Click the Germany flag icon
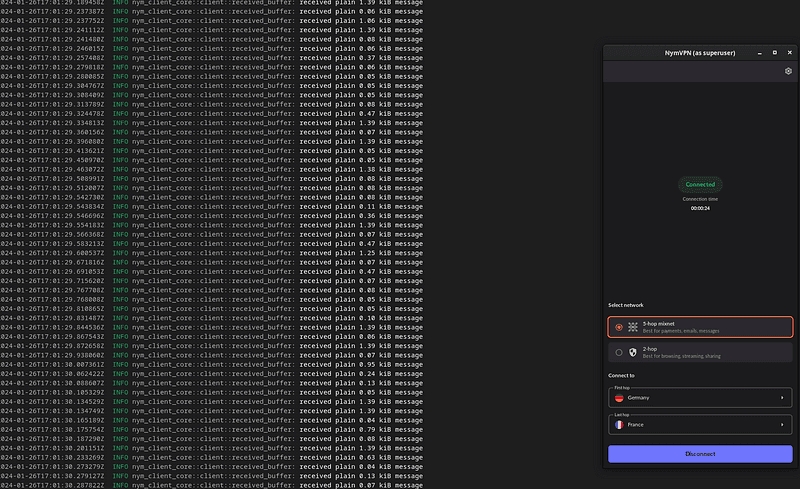The image size is (800, 489). click(x=619, y=398)
